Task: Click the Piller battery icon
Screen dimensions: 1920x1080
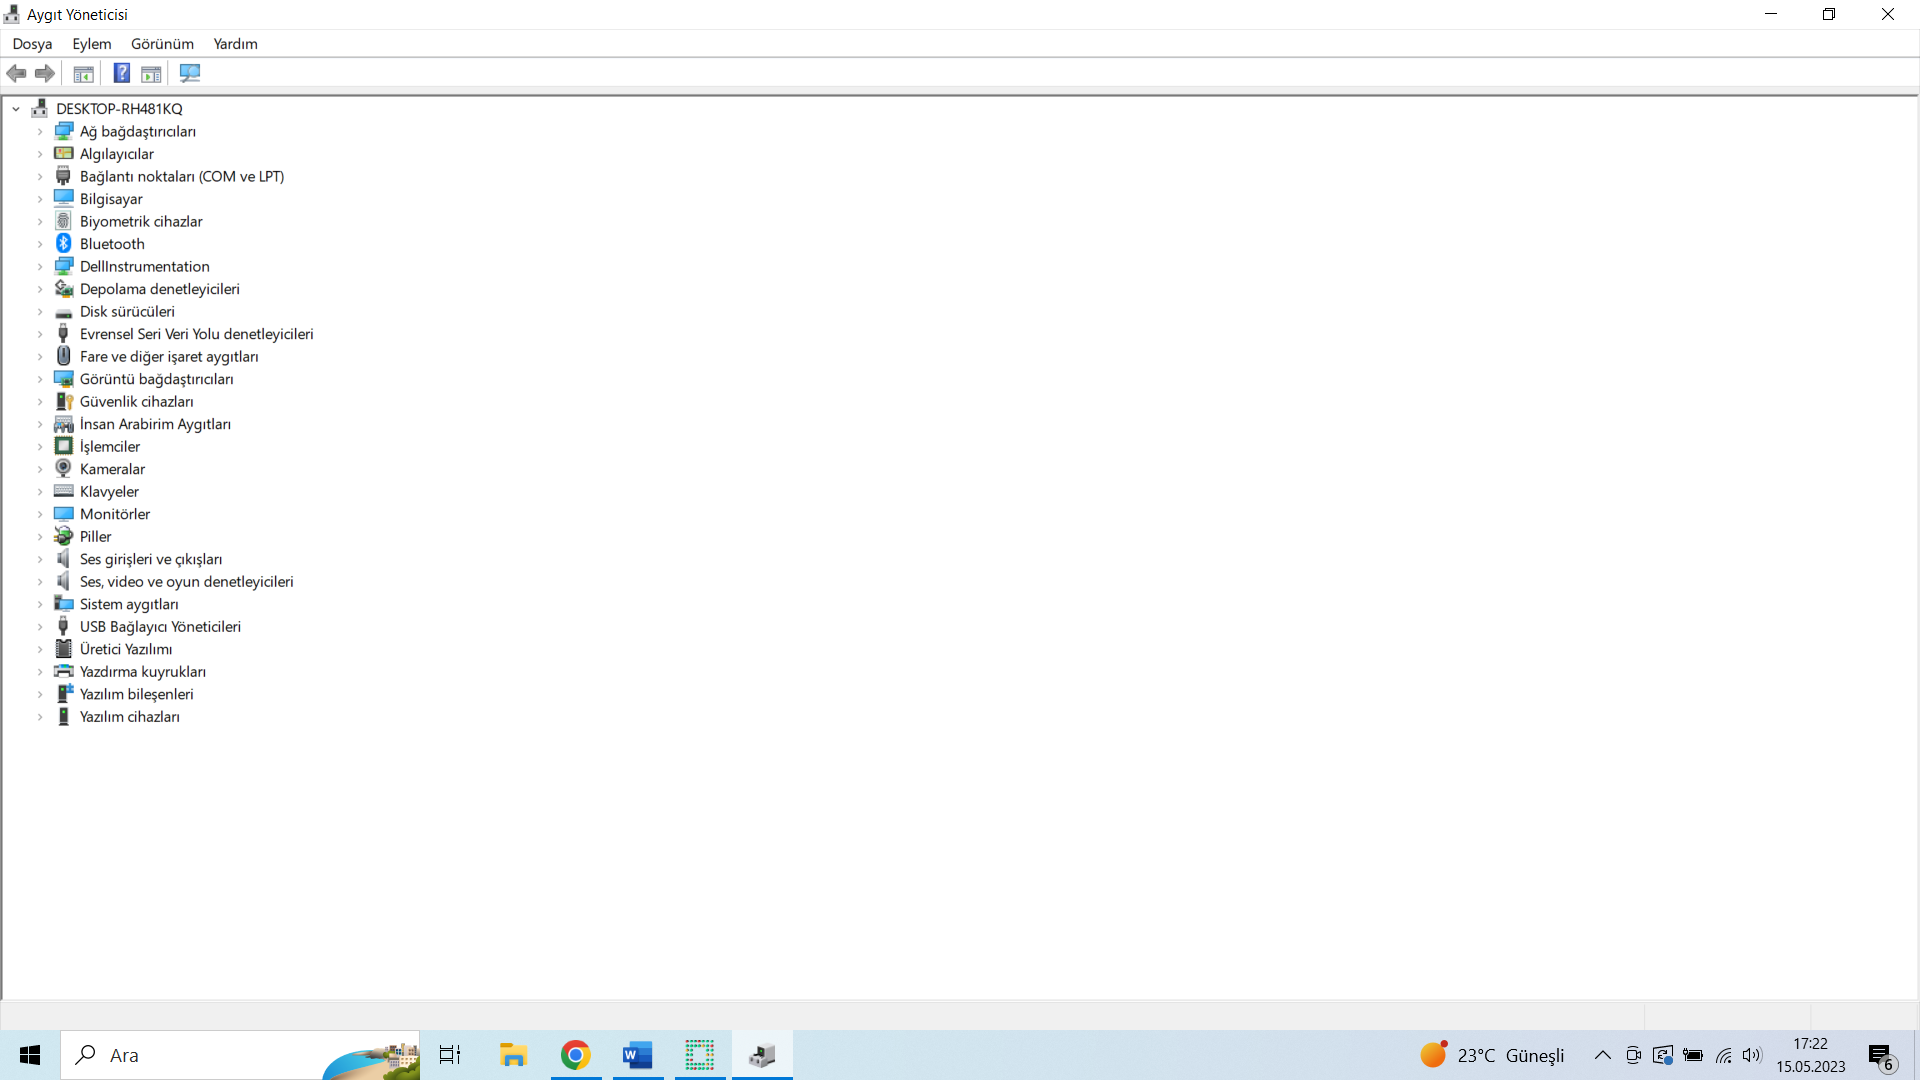Action: tap(64, 536)
